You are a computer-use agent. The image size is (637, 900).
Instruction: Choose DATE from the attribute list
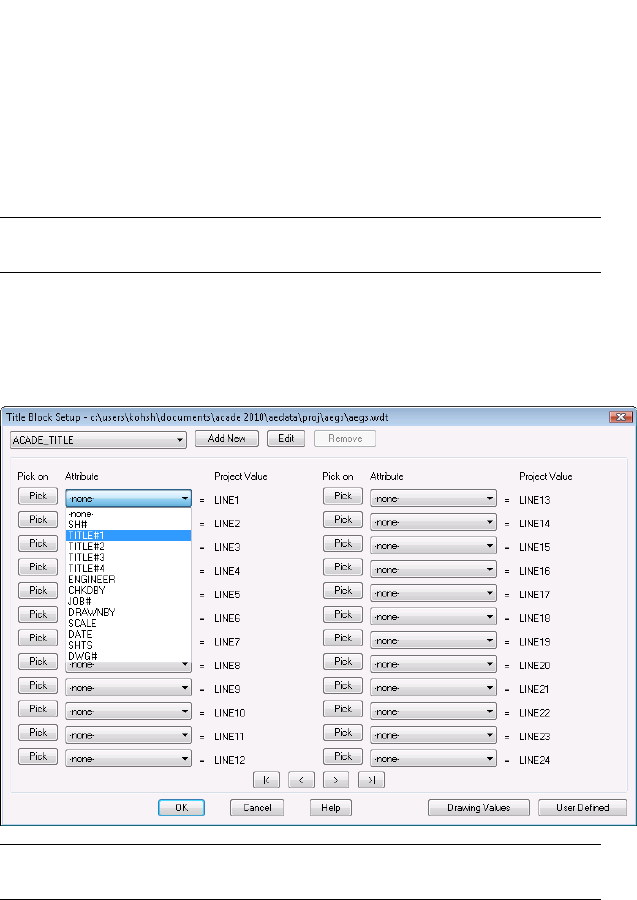(x=129, y=634)
